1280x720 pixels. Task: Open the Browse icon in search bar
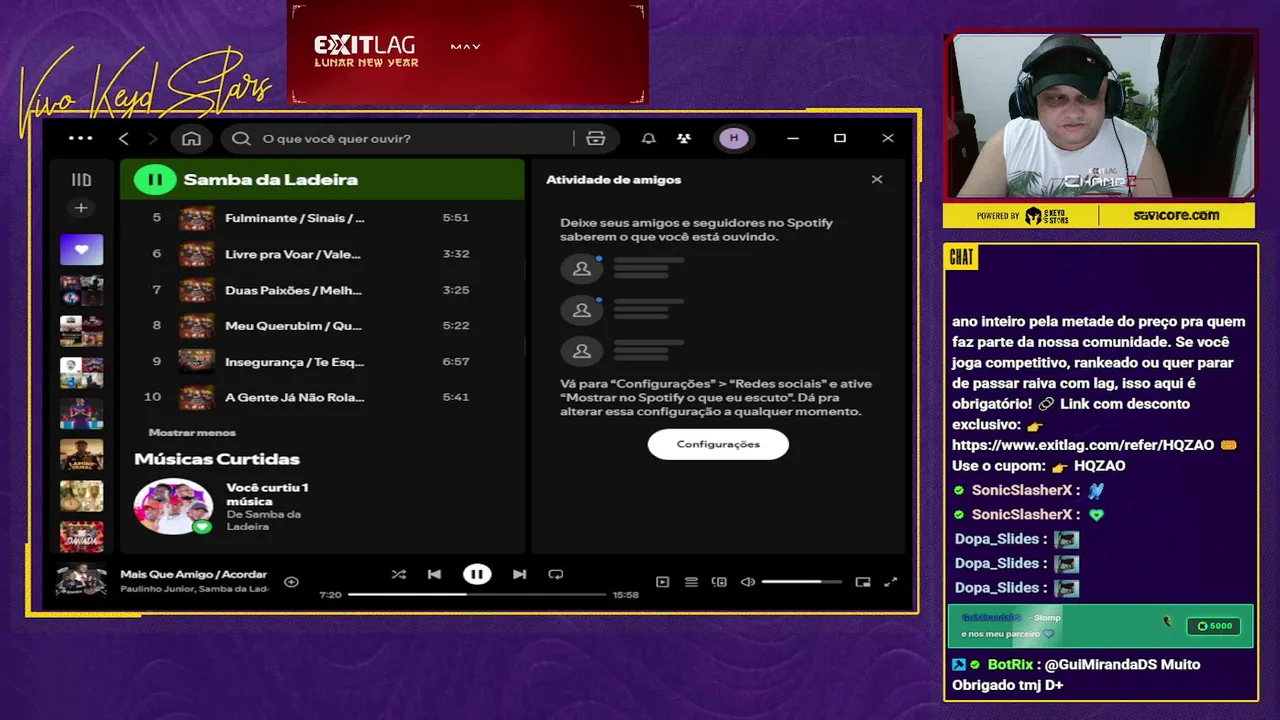(x=596, y=138)
